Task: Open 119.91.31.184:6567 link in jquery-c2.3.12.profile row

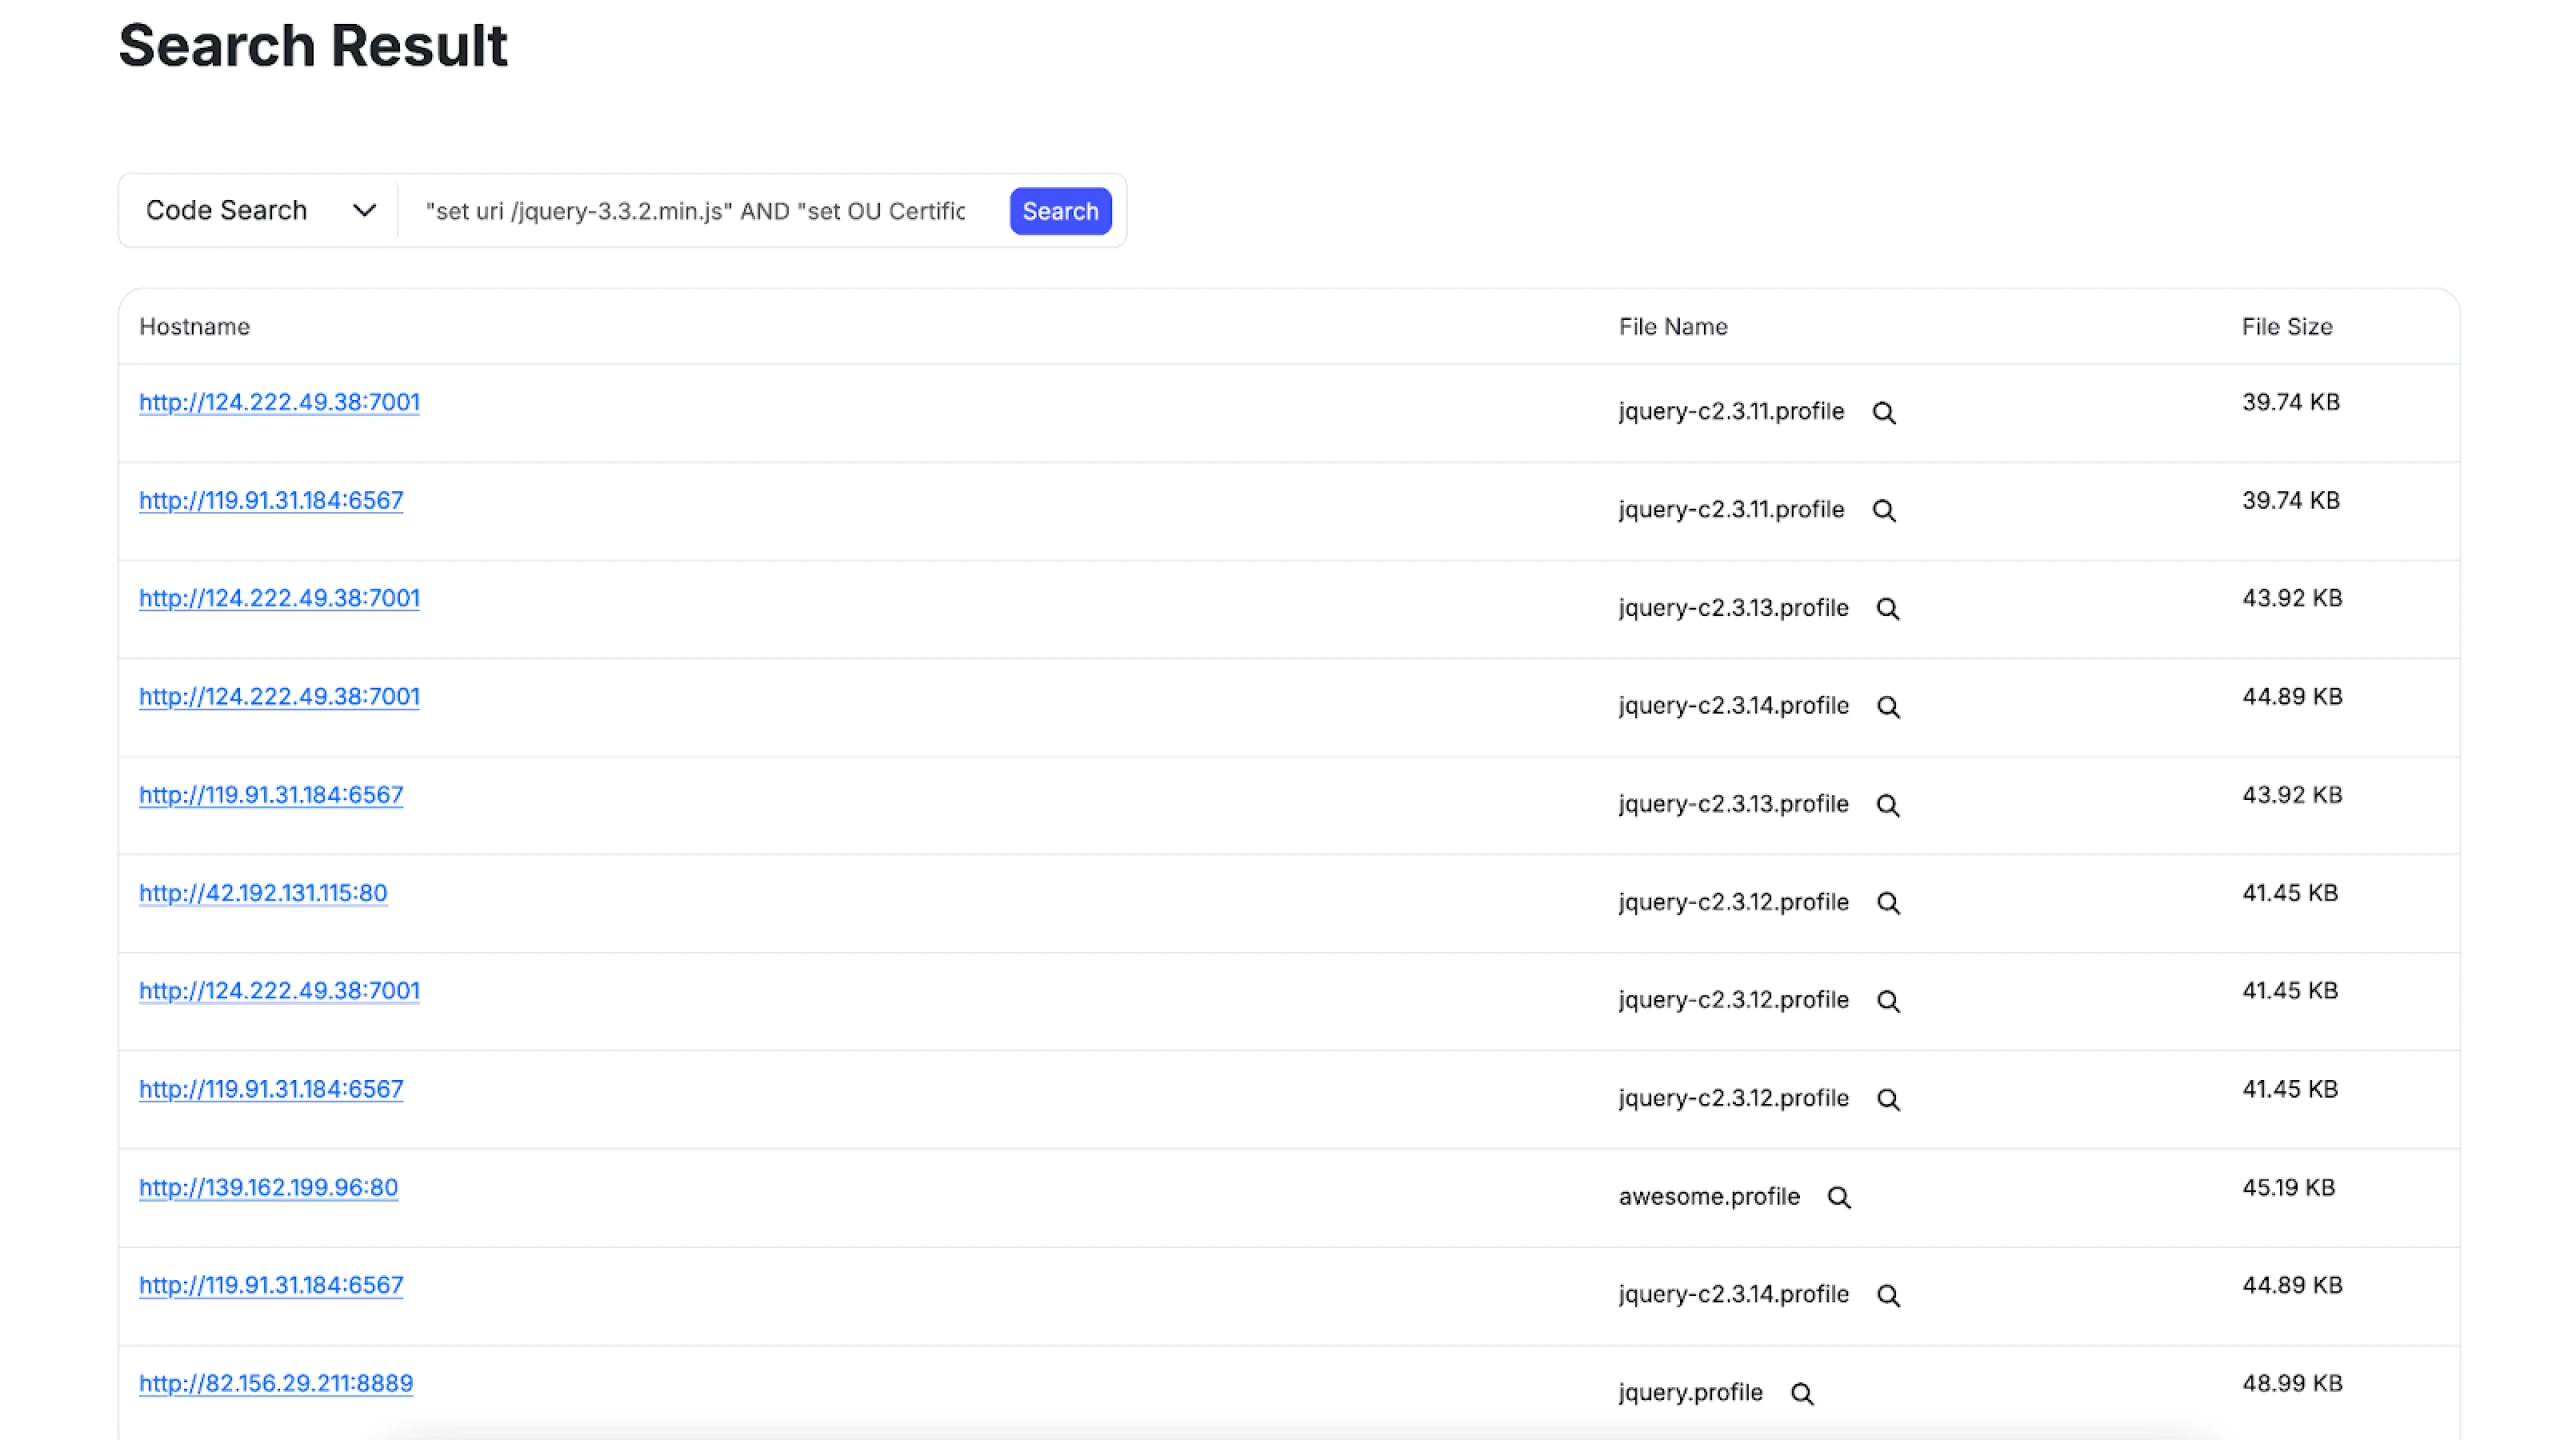Action: (271, 1089)
